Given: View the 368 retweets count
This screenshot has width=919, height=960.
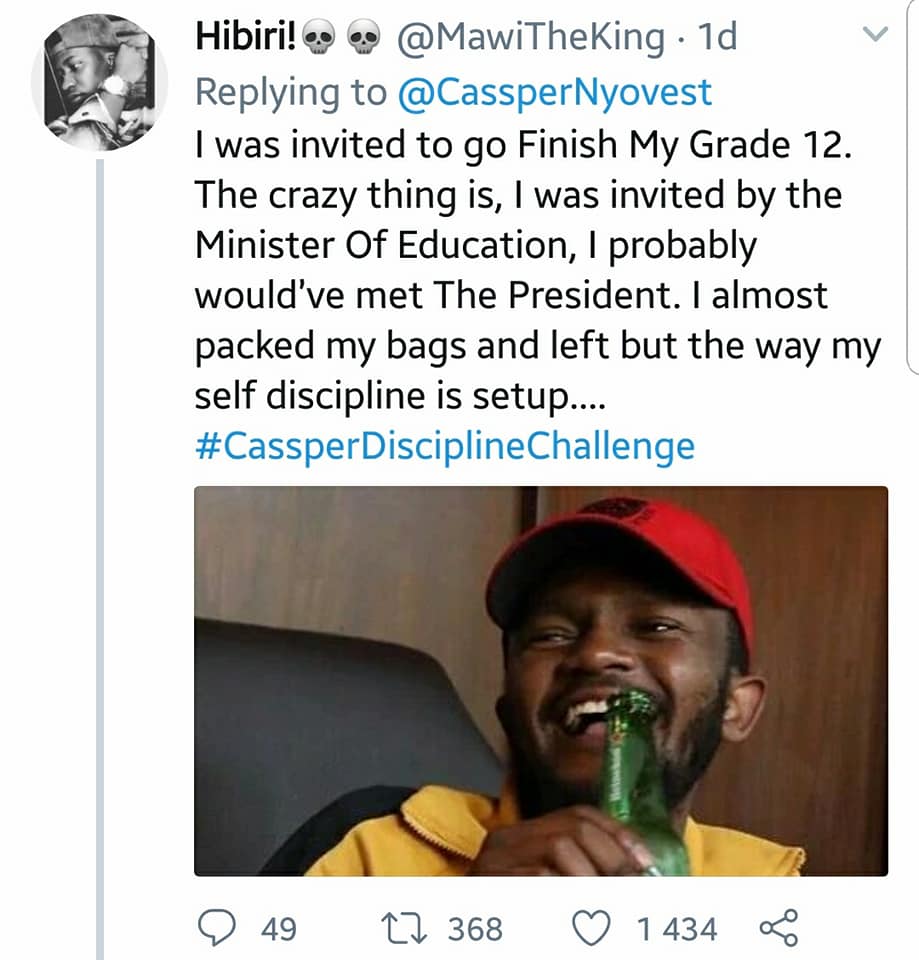Looking at the screenshot, I should 475,929.
